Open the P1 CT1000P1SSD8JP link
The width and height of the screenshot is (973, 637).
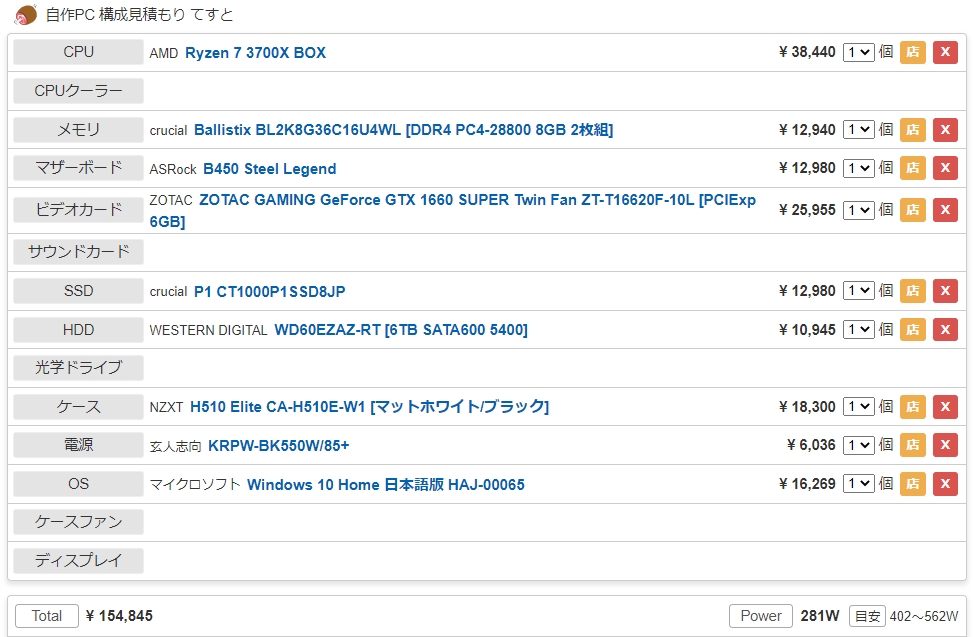(x=269, y=292)
